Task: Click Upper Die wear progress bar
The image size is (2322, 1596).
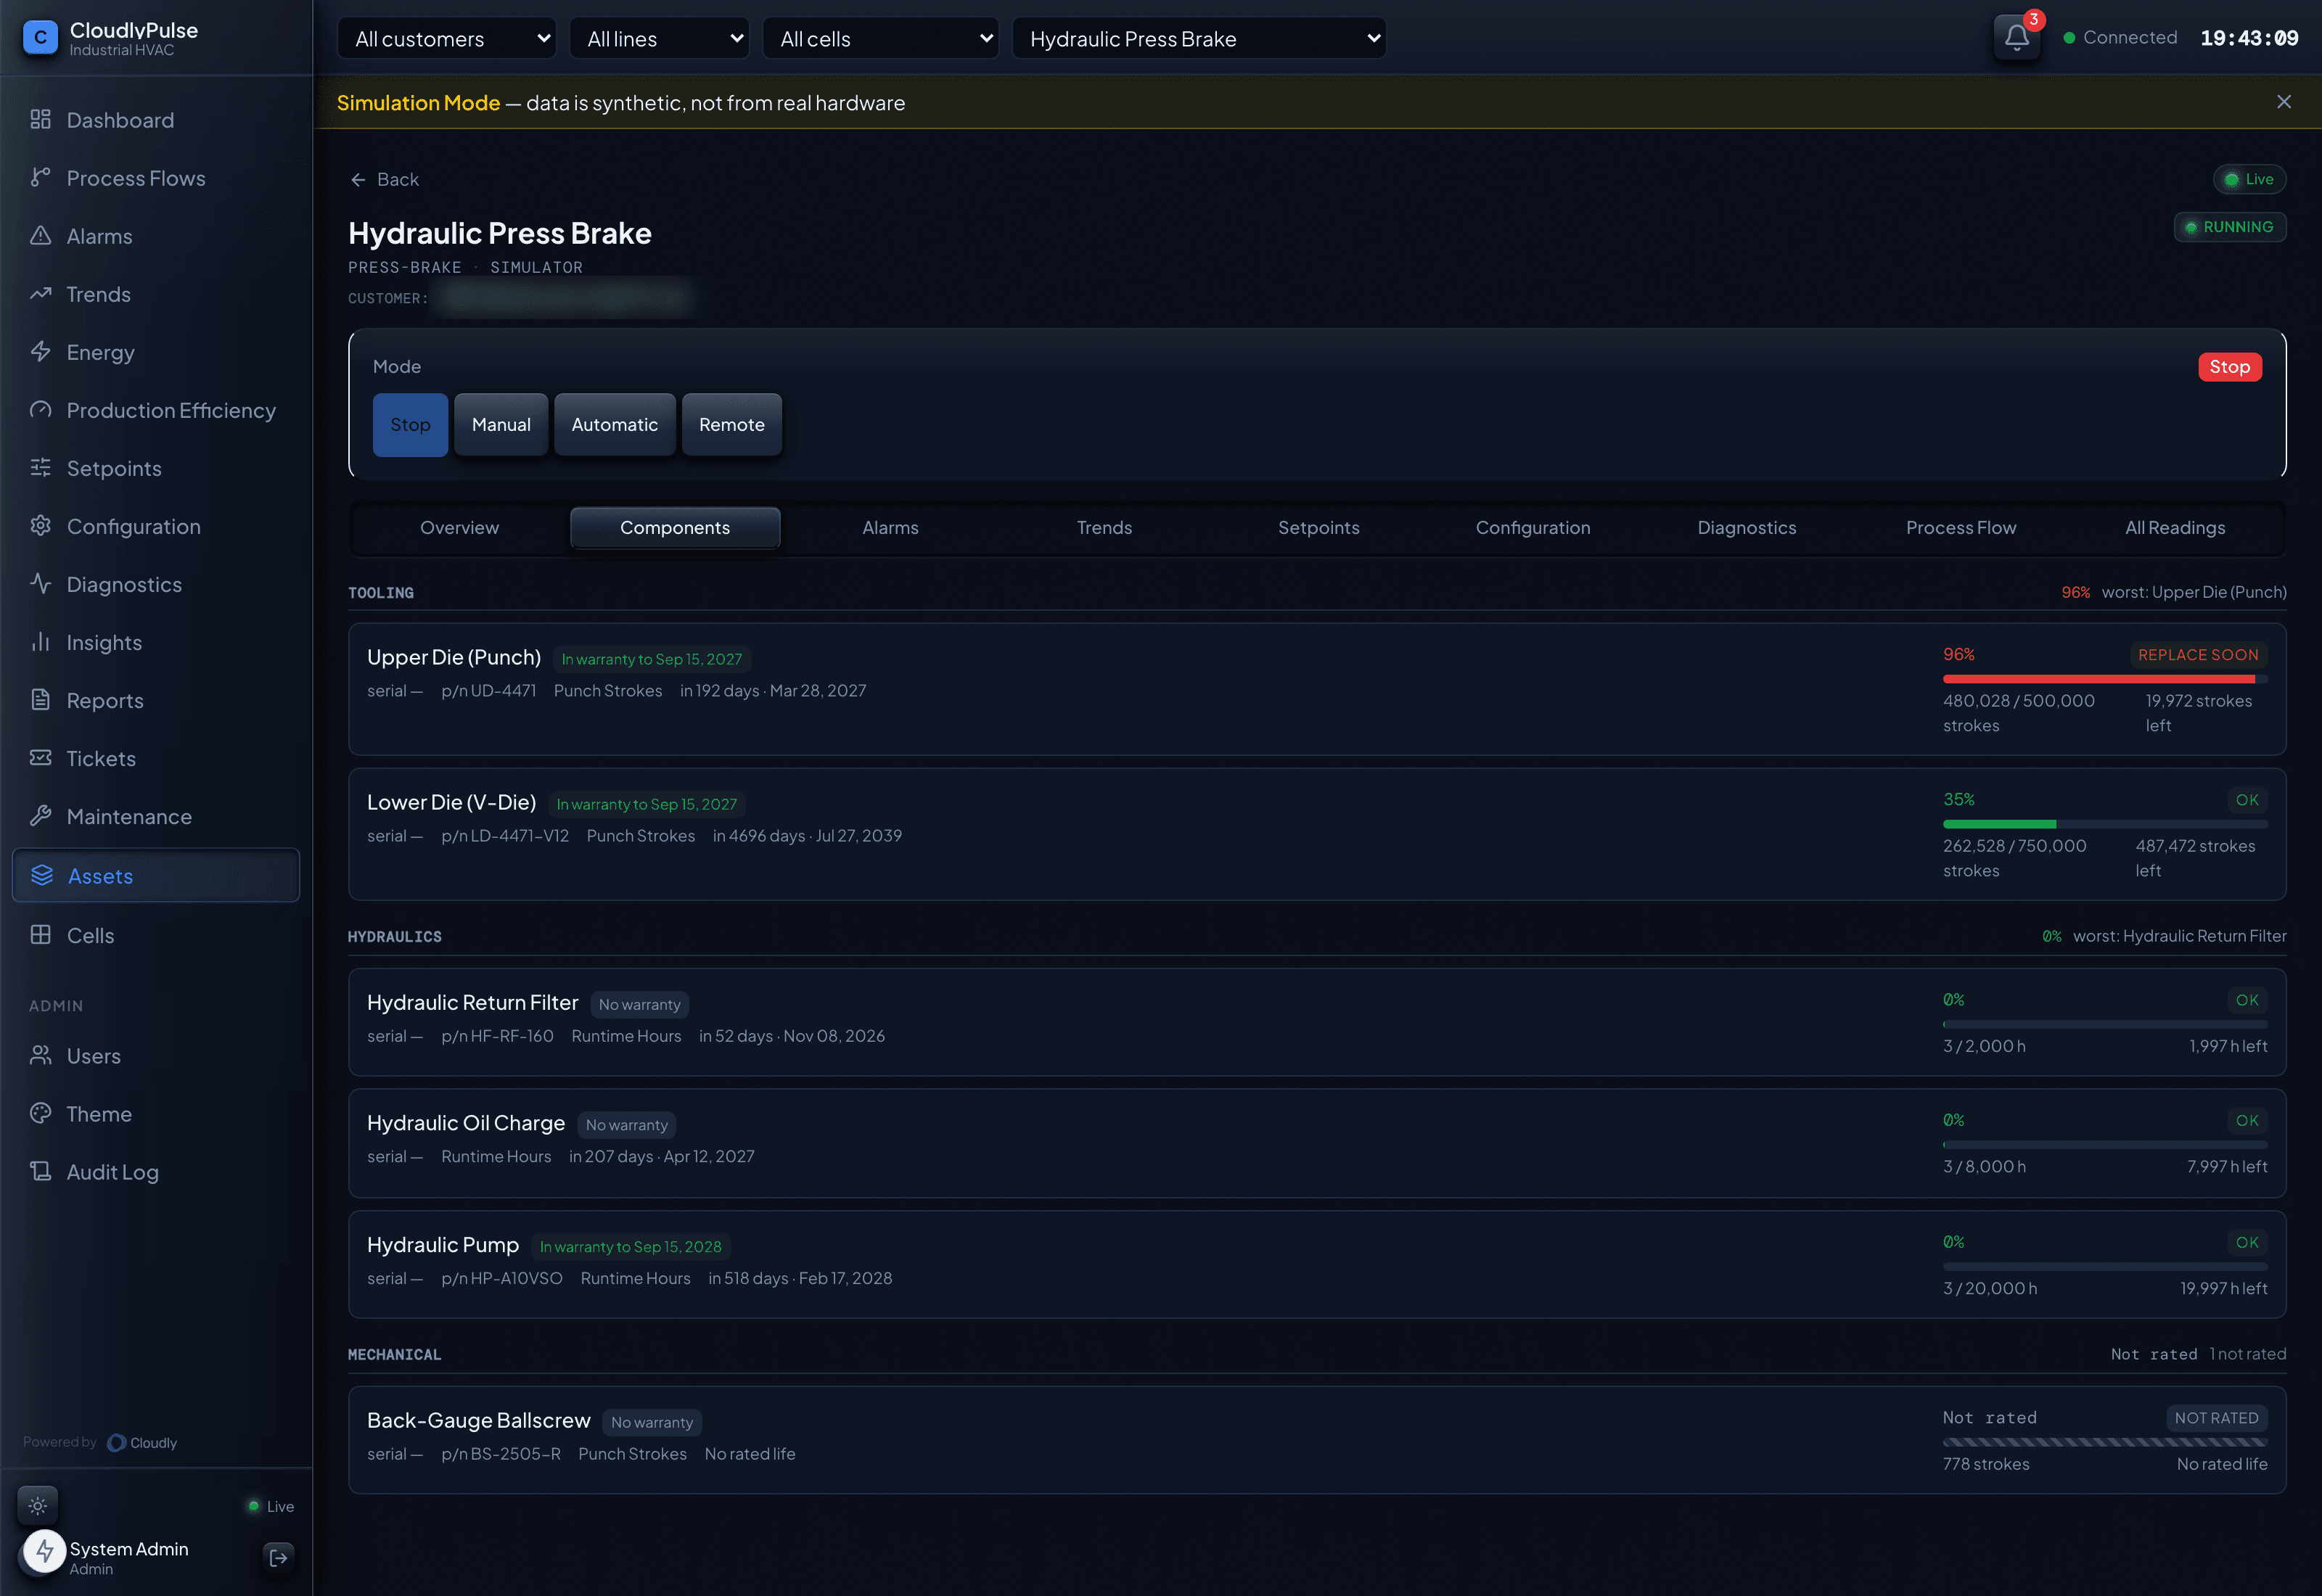Action: 2105,679
